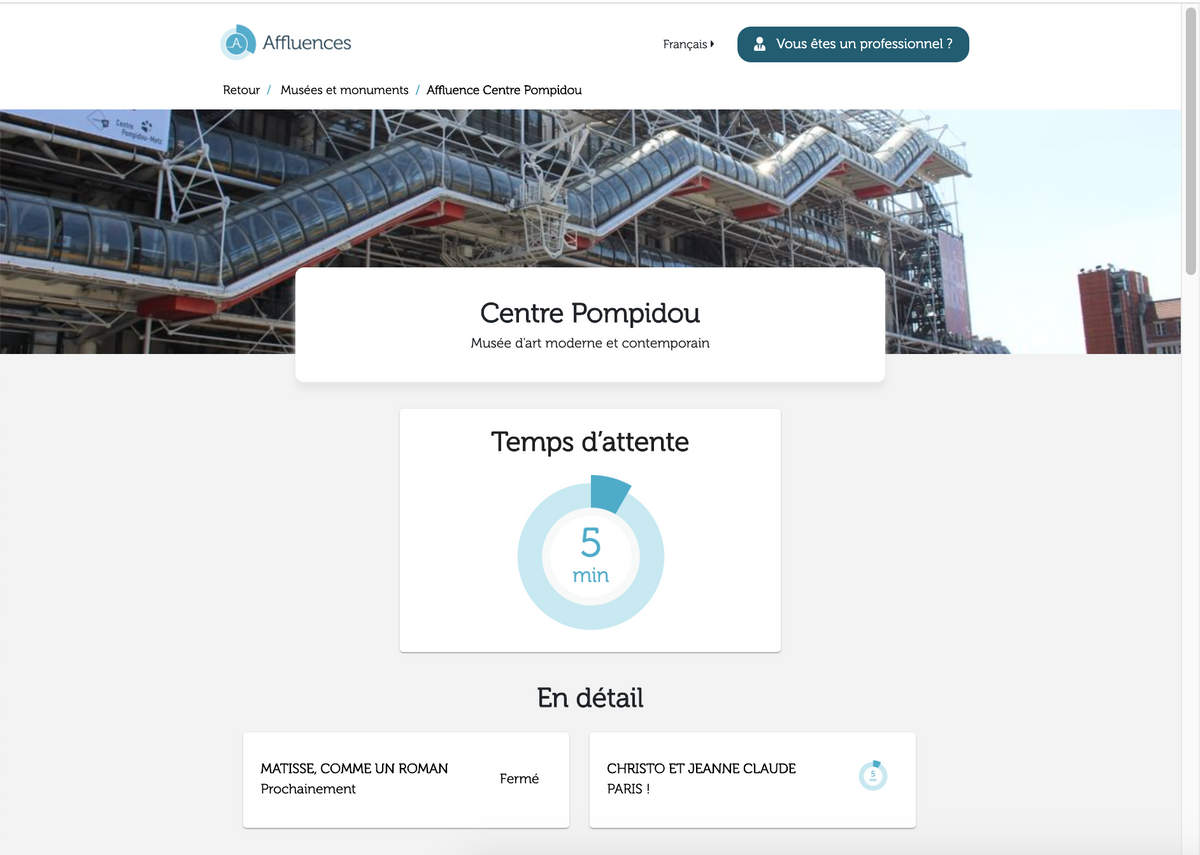Click the Vous êtes un professionnel button
The height and width of the screenshot is (855, 1200).
pos(852,44)
